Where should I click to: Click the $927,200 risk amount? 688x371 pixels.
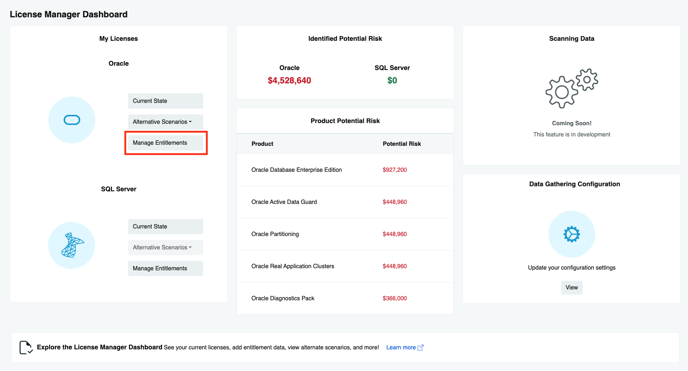(x=394, y=170)
